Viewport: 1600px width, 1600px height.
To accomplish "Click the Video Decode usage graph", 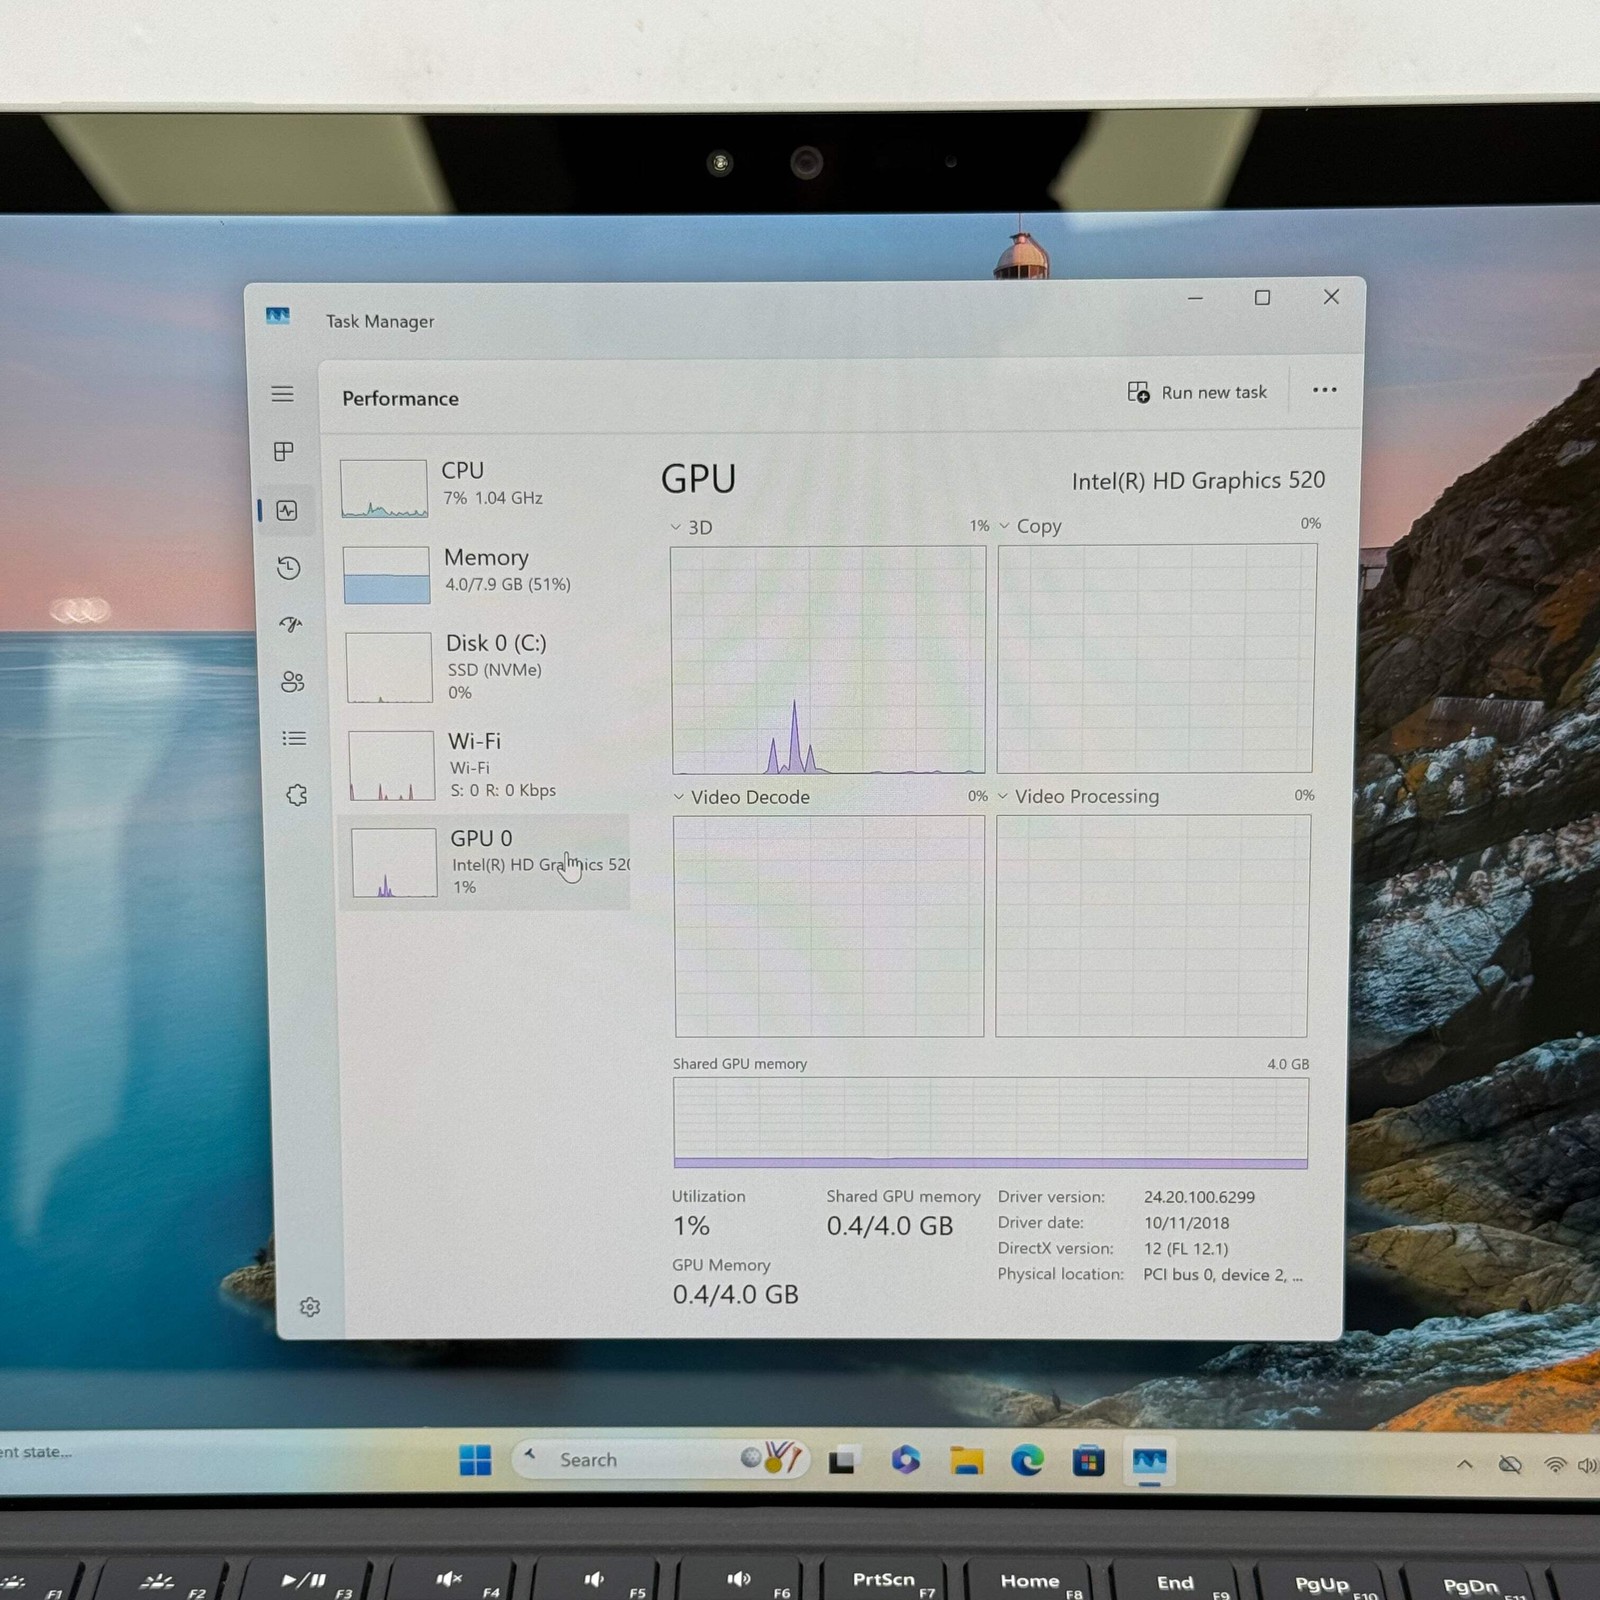I will (829, 926).
